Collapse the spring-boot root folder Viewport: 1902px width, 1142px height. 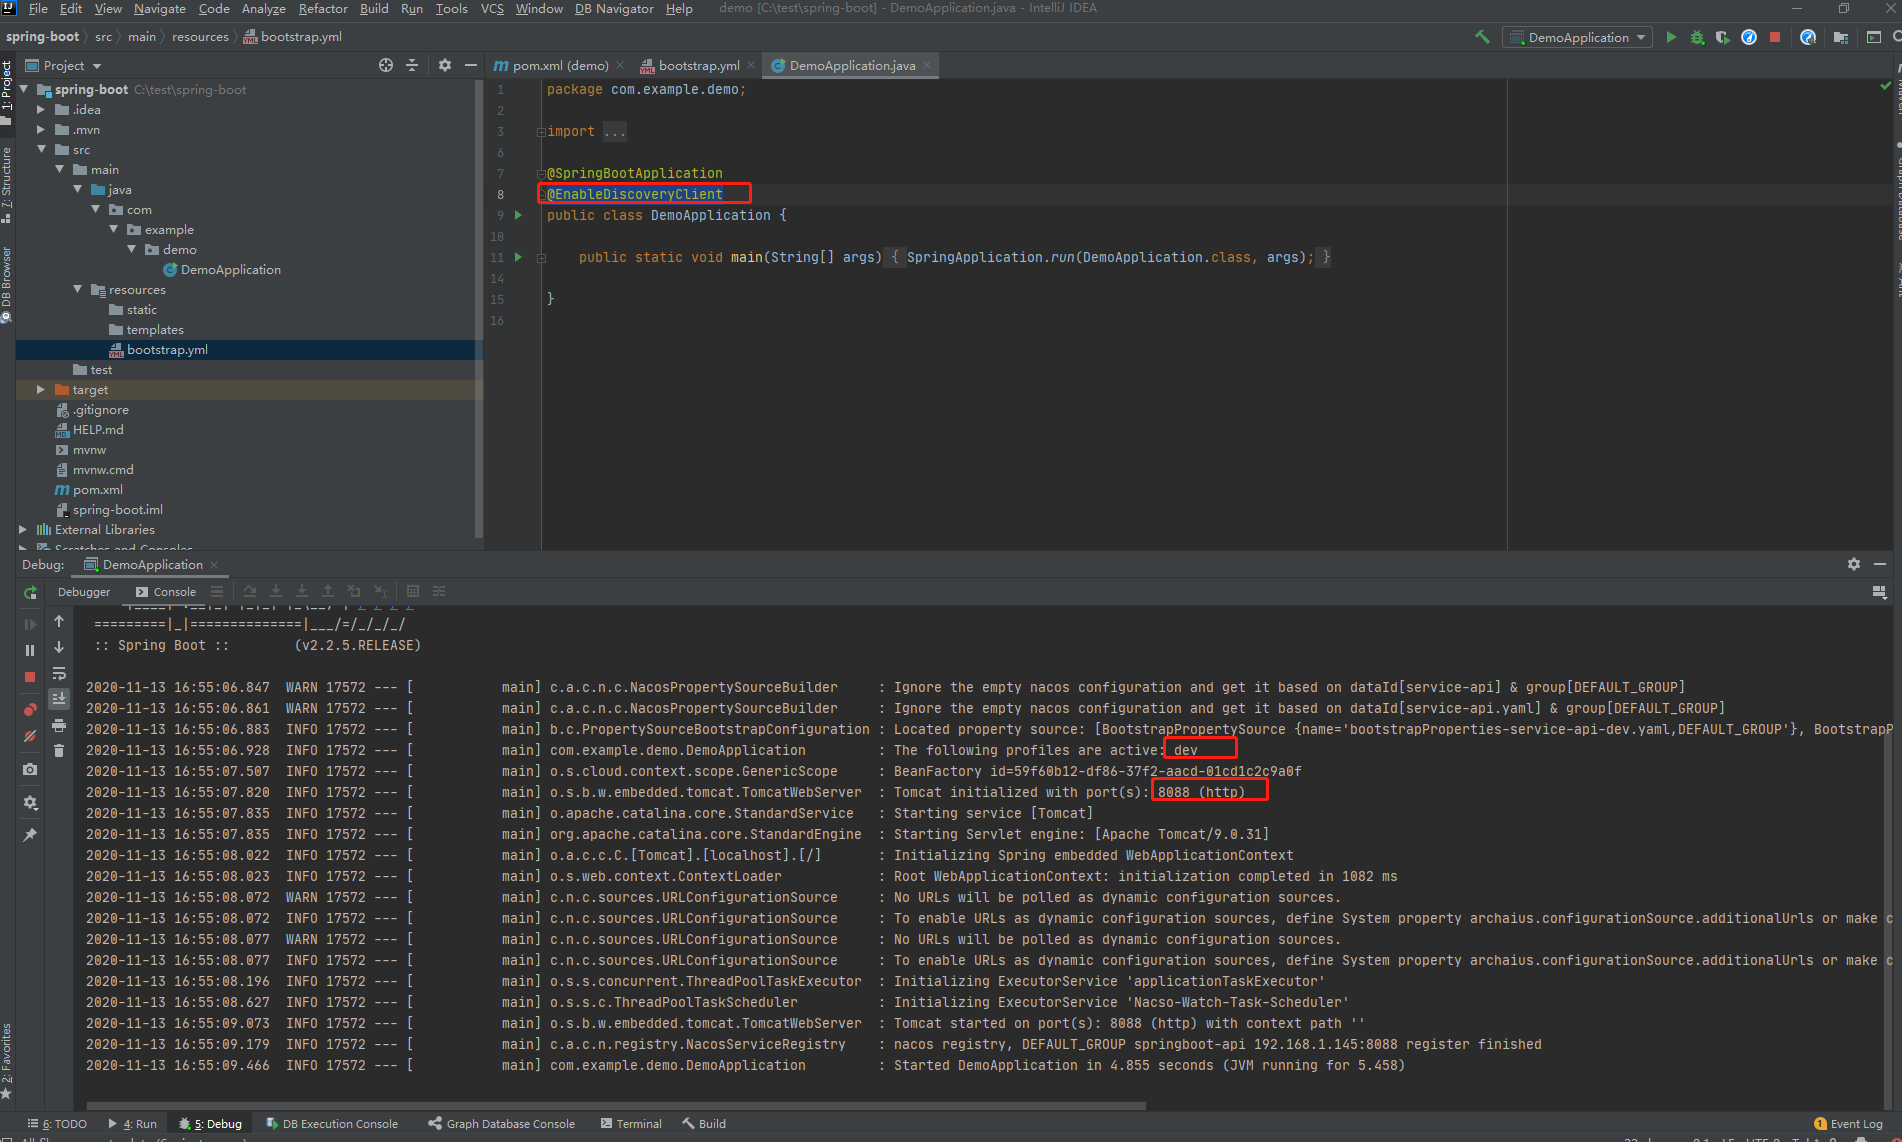pos(24,89)
